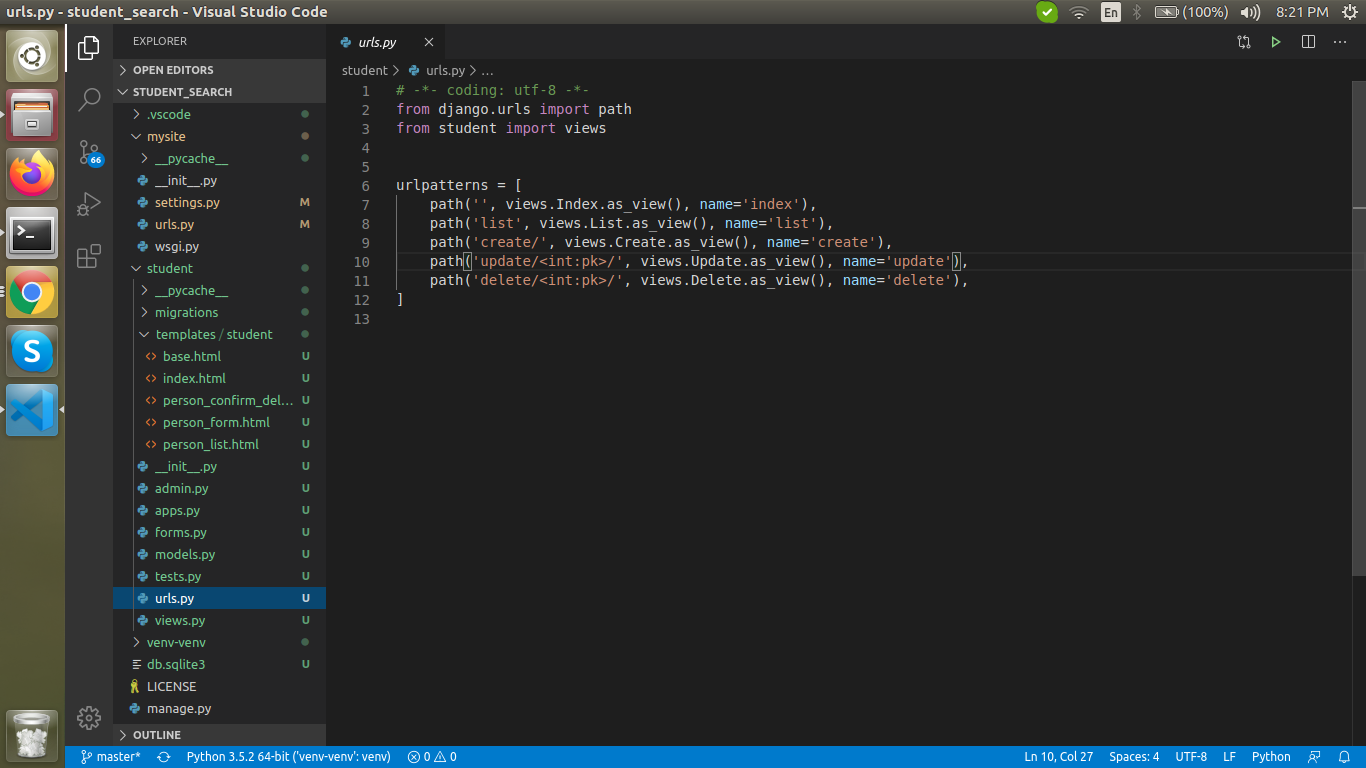Go to line via Ln 10, Col 27
The image size is (1366, 768).
coord(1059,757)
